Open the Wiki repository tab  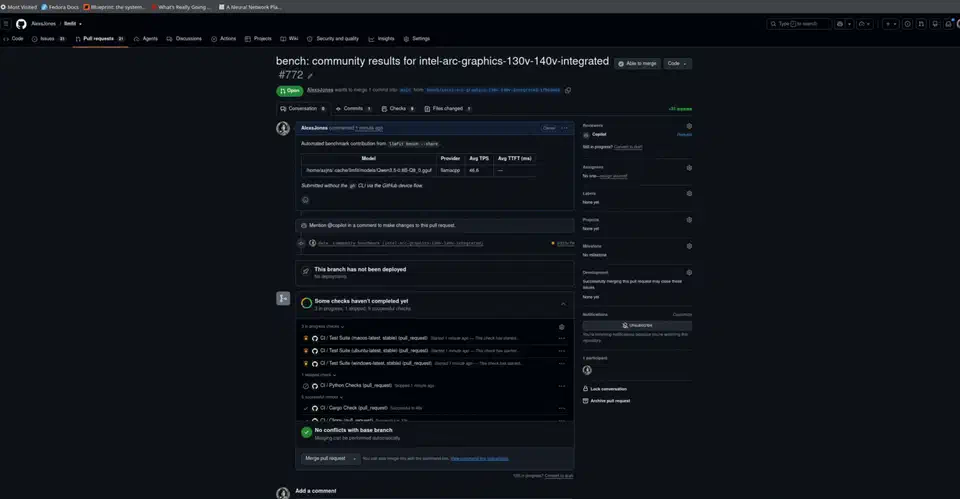[x=289, y=39]
